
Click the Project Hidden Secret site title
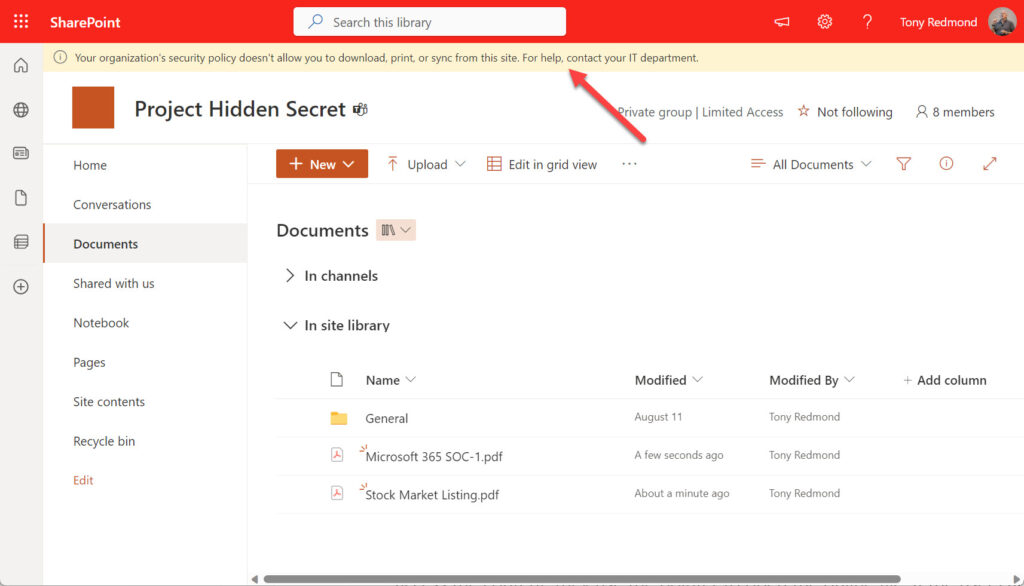(x=240, y=109)
